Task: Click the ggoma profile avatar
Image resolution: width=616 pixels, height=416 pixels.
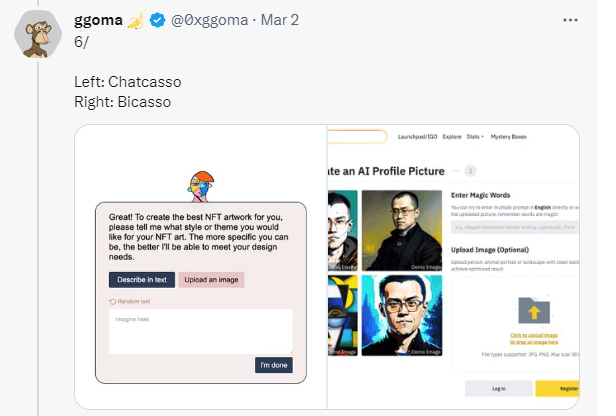Action: pos(38,37)
